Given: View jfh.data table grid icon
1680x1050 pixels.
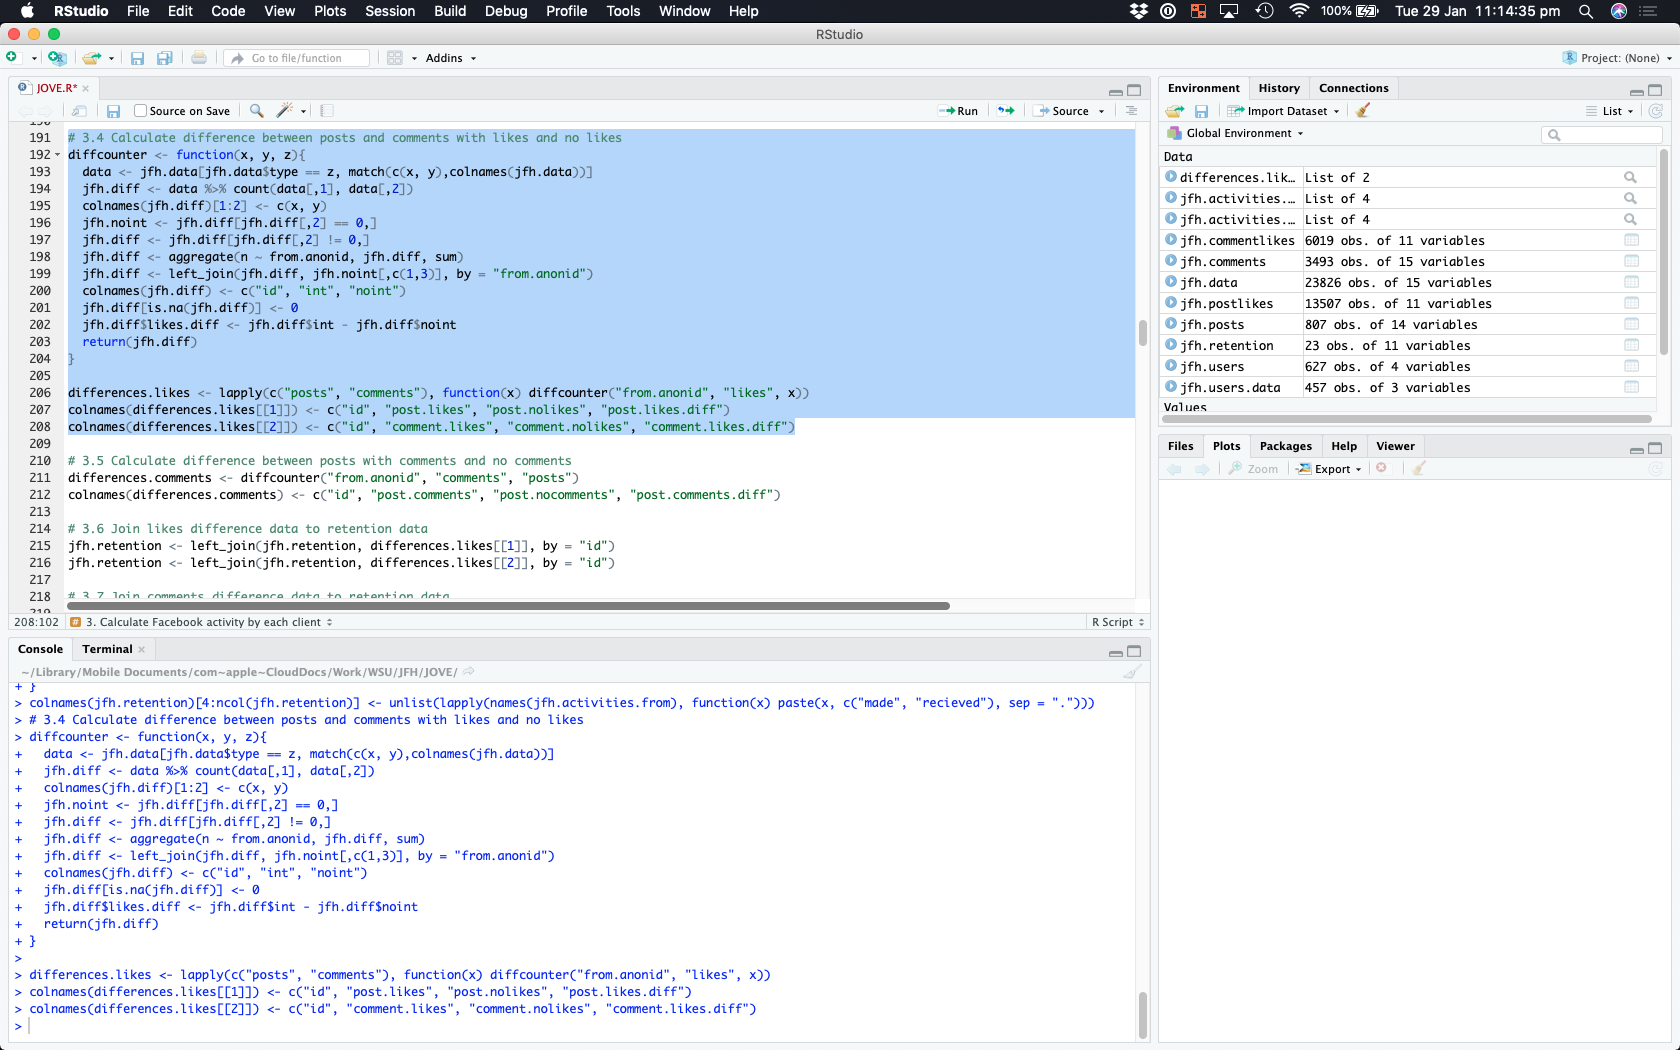Looking at the screenshot, I should (x=1631, y=282).
